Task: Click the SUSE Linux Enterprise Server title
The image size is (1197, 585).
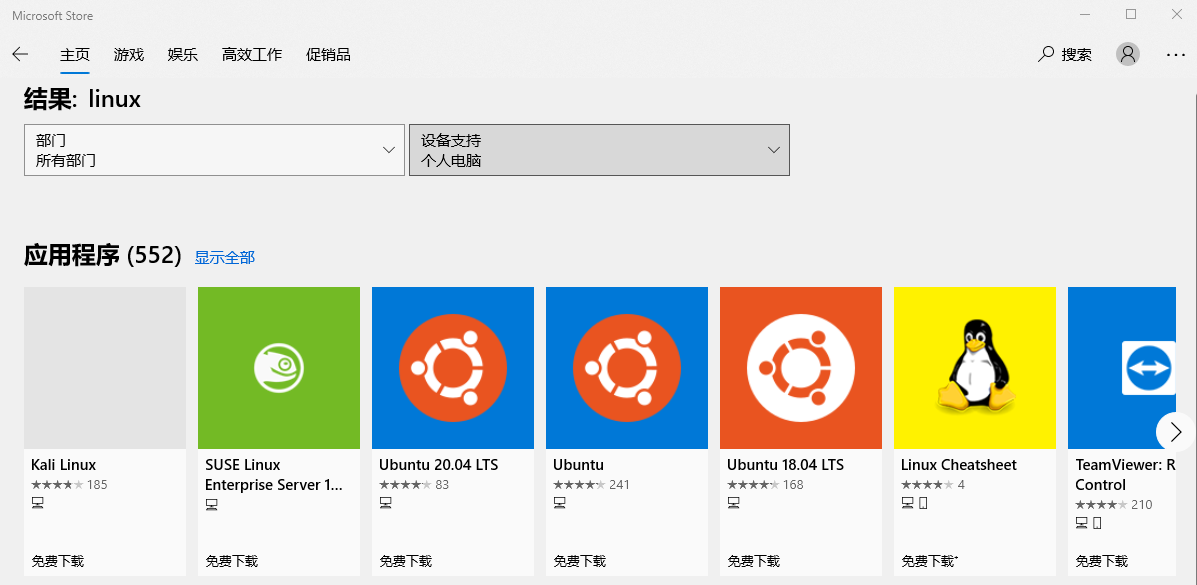Action: 274,474
